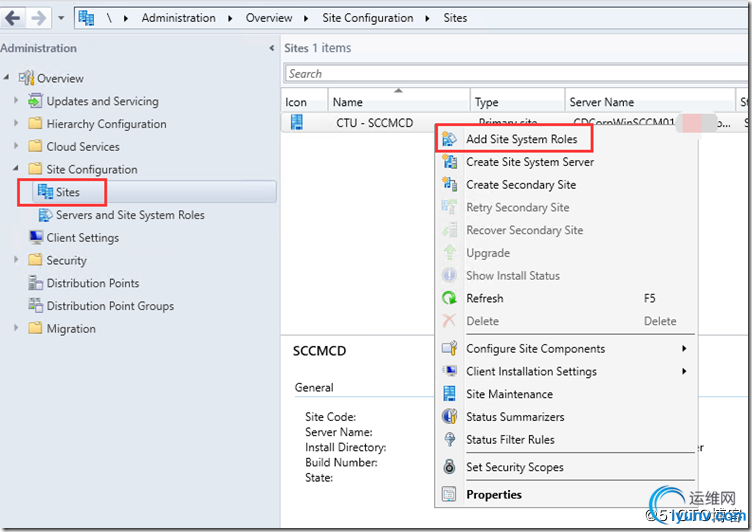Click the Updates and Servicing icon
The image size is (752, 532).
coord(35,101)
